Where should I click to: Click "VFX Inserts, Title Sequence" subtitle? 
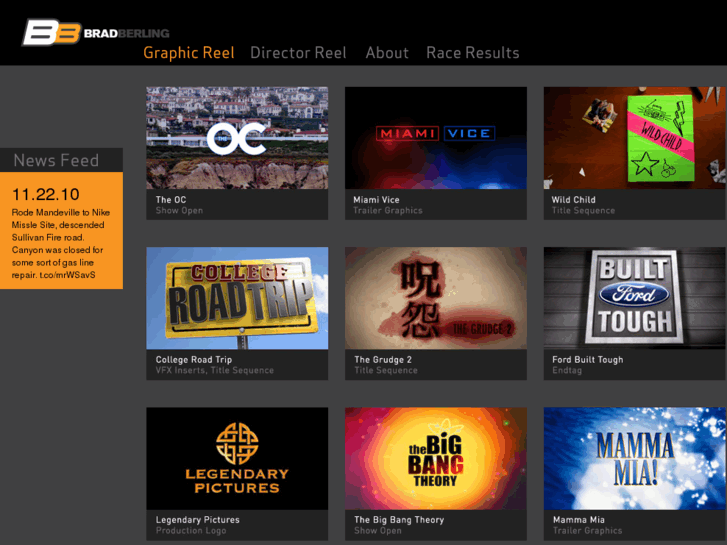click(x=215, y=371)
